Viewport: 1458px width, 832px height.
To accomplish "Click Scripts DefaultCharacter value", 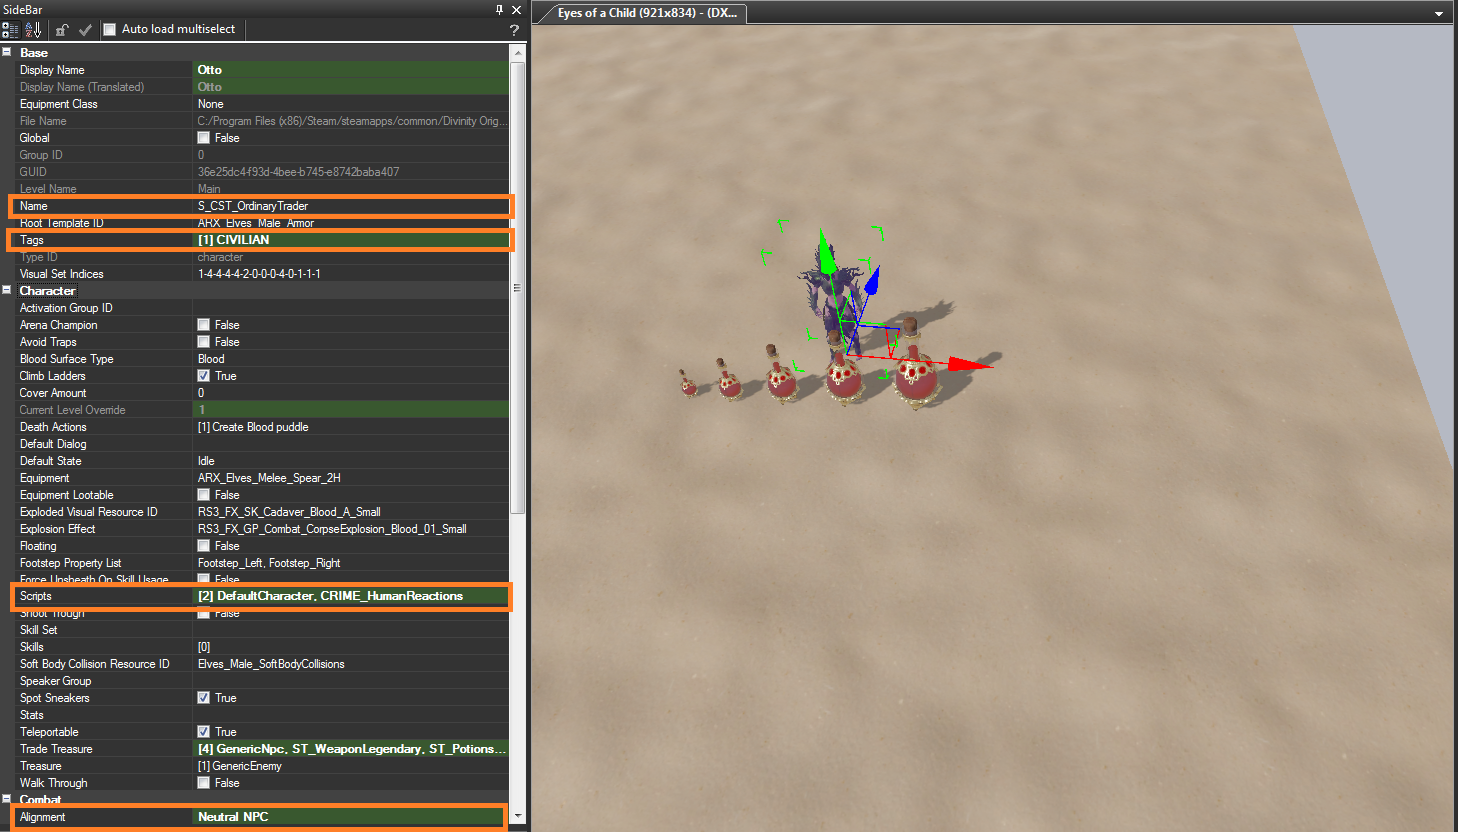I will pyautogui.click(x=351, y=596).
